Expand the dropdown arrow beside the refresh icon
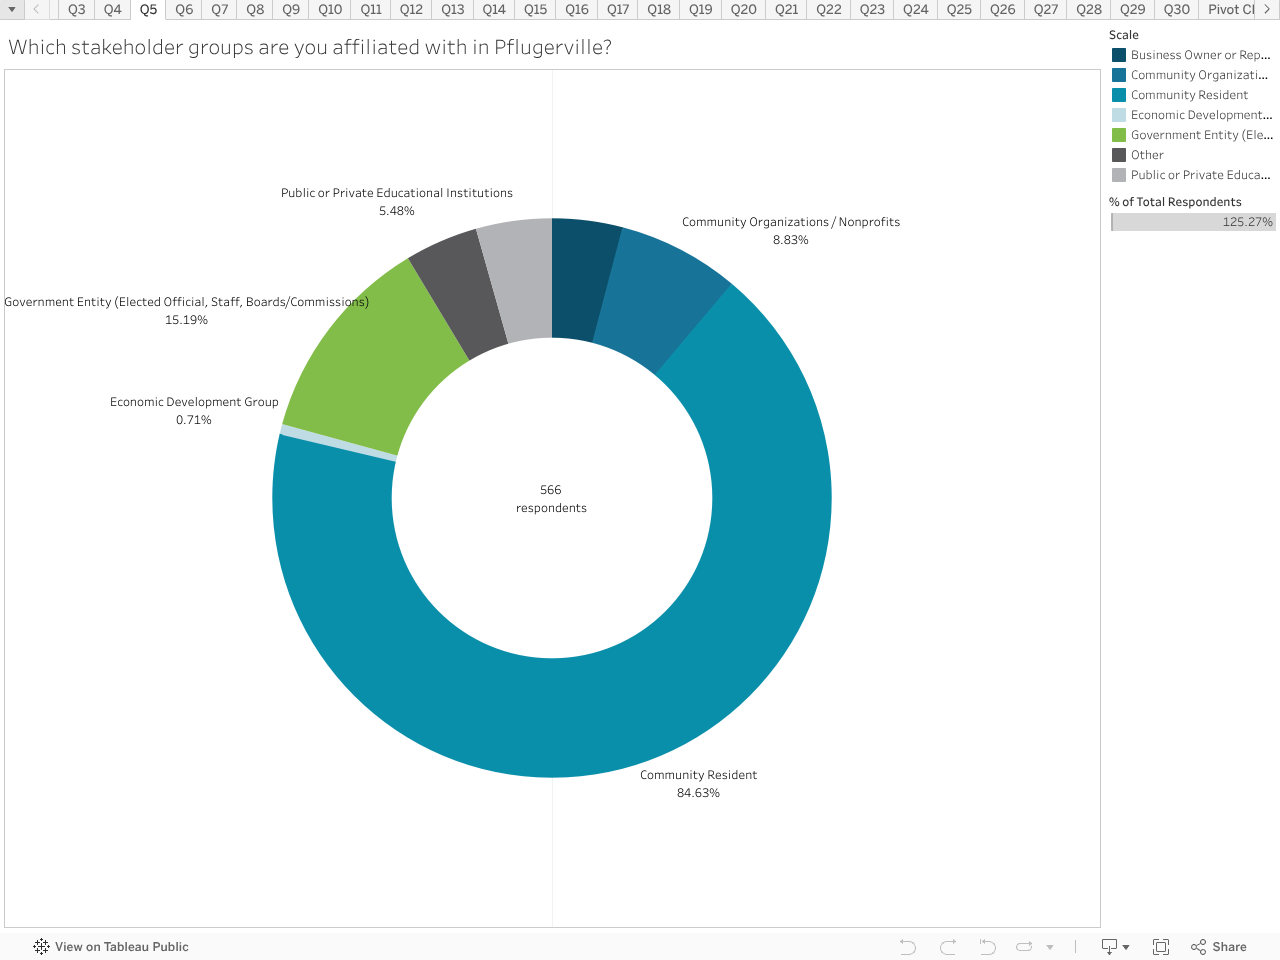 point(1050,947)
